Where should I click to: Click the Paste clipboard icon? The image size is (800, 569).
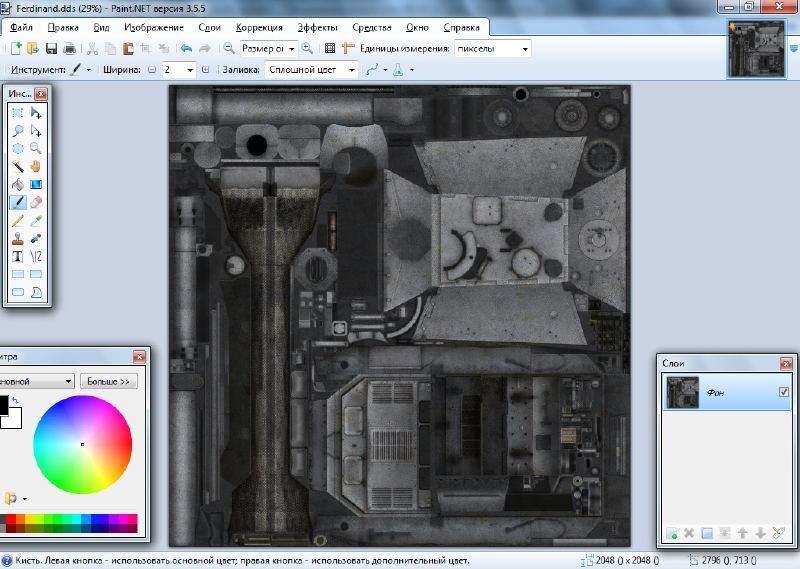[x=128, y=48]
